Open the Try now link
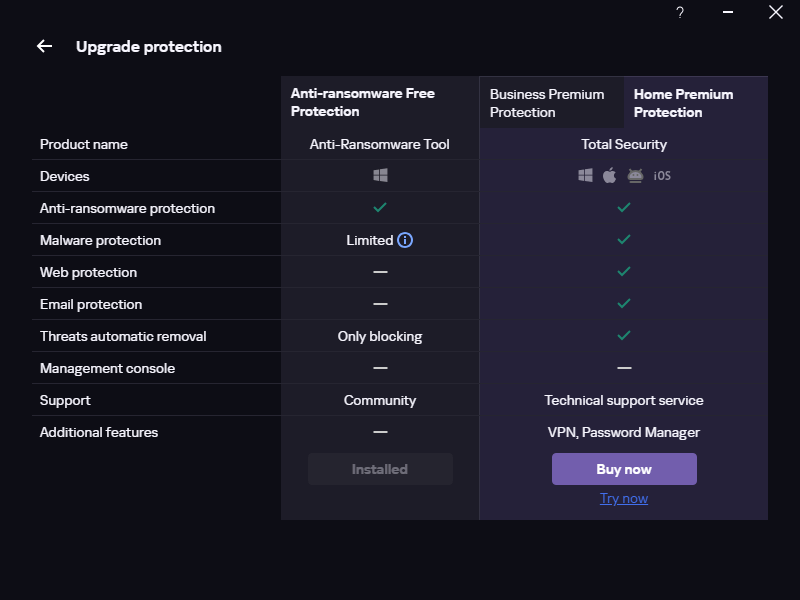800x600 pixels. pyautogui.click(x=624, y=498)
